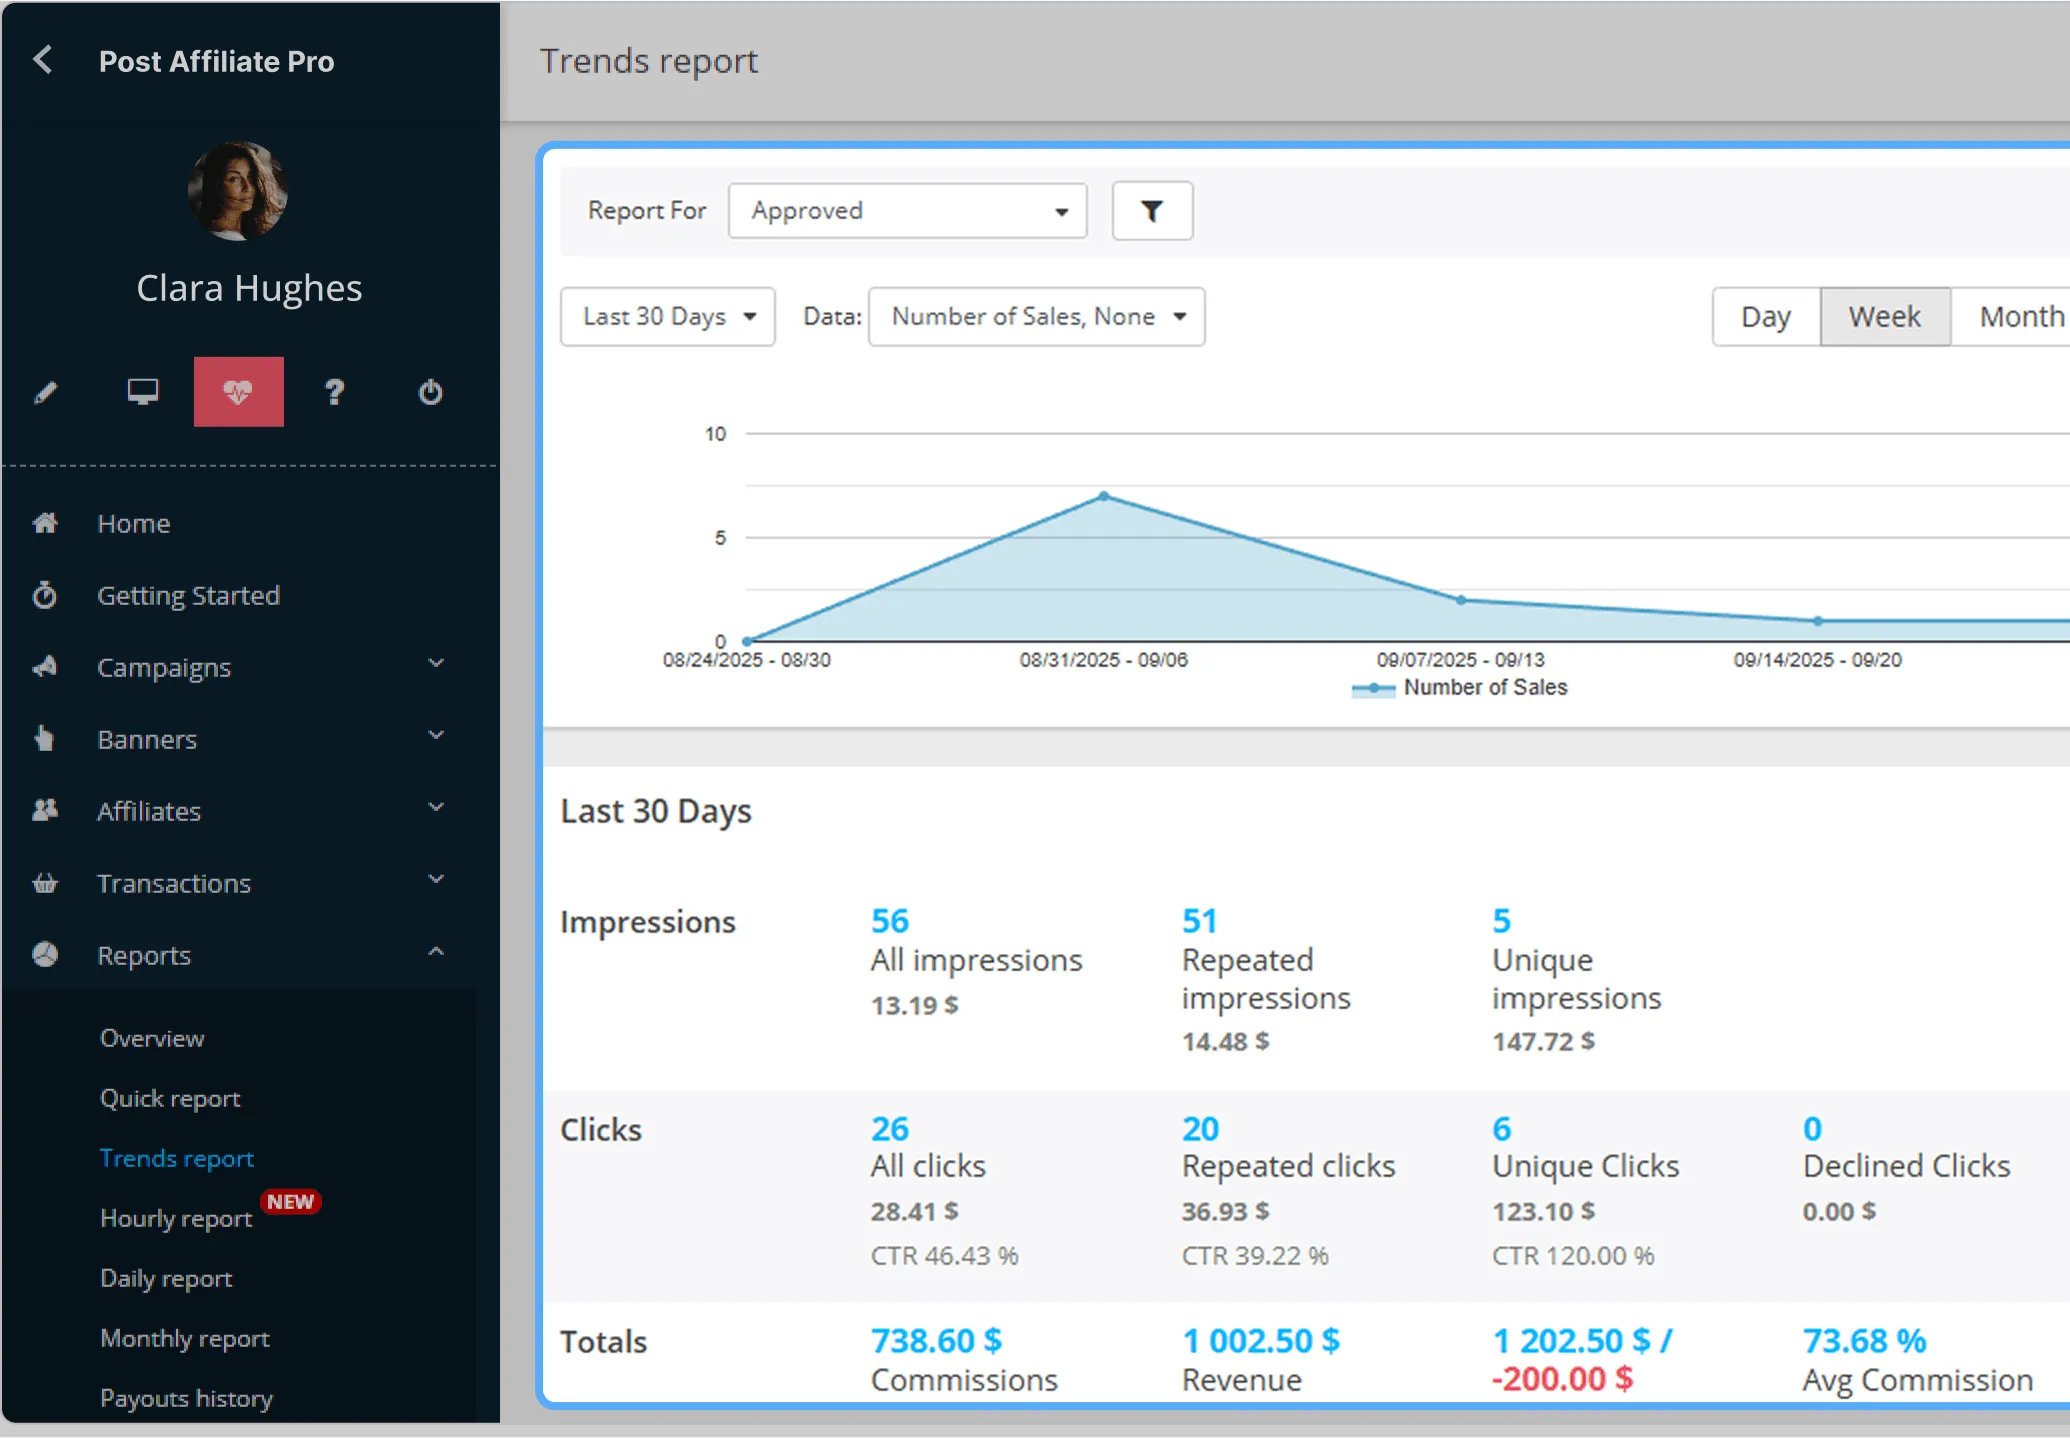Viewport: 2070px width, 1438px height.
Task: Open Clara Hughes profile avatar
Action: (x=238, y=191)
